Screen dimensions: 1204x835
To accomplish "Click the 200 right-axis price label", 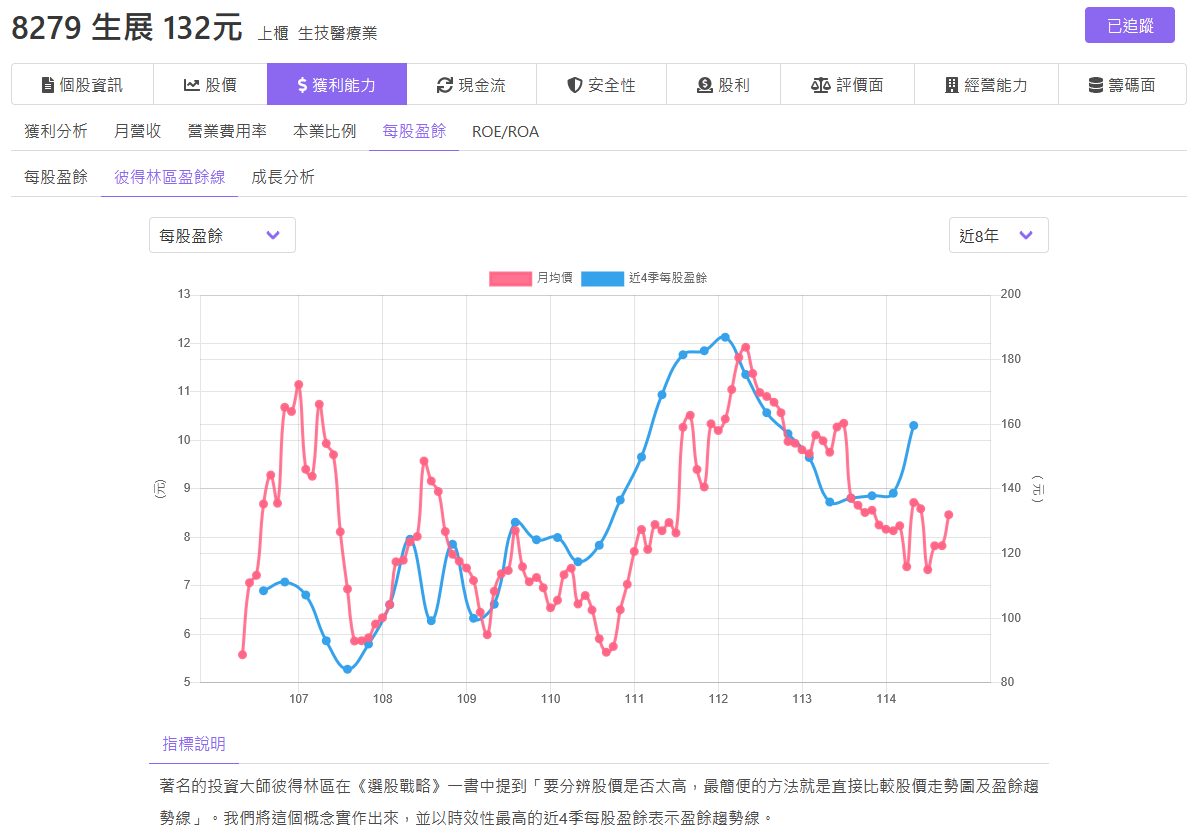I will 1010,294.
